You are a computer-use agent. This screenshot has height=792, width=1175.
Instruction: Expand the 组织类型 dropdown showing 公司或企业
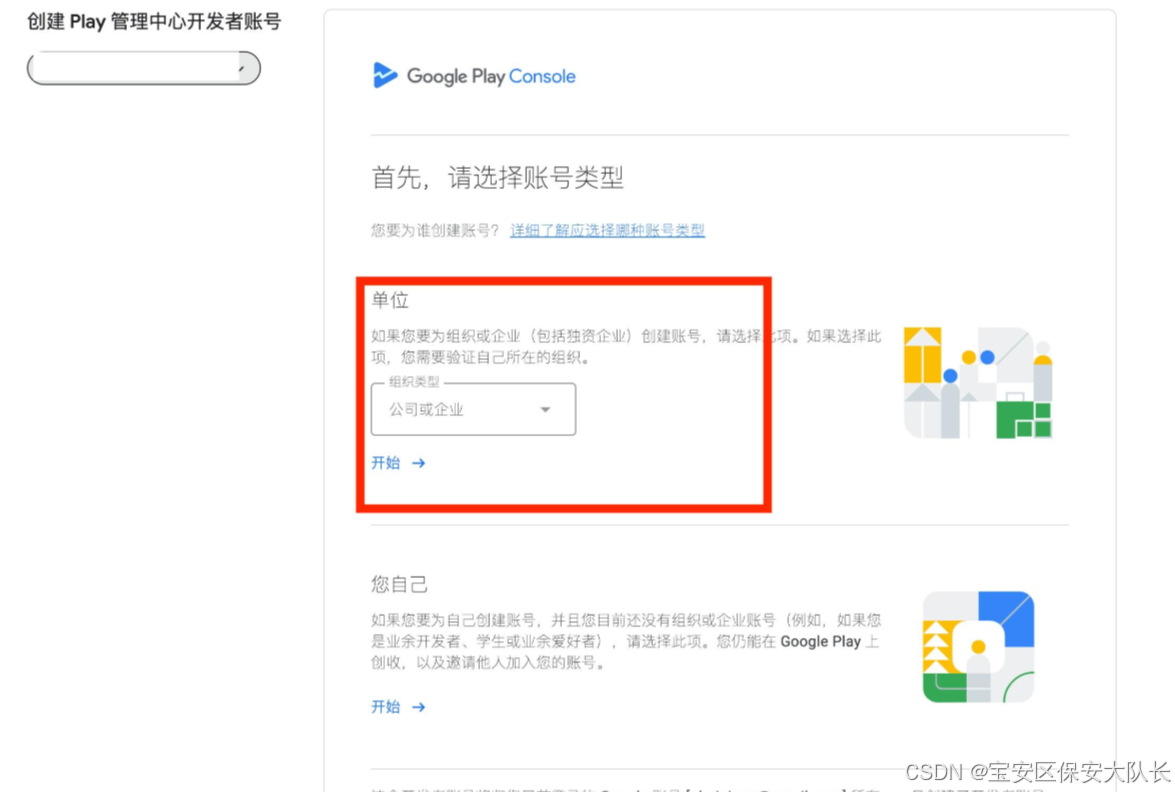coord(474,409)
